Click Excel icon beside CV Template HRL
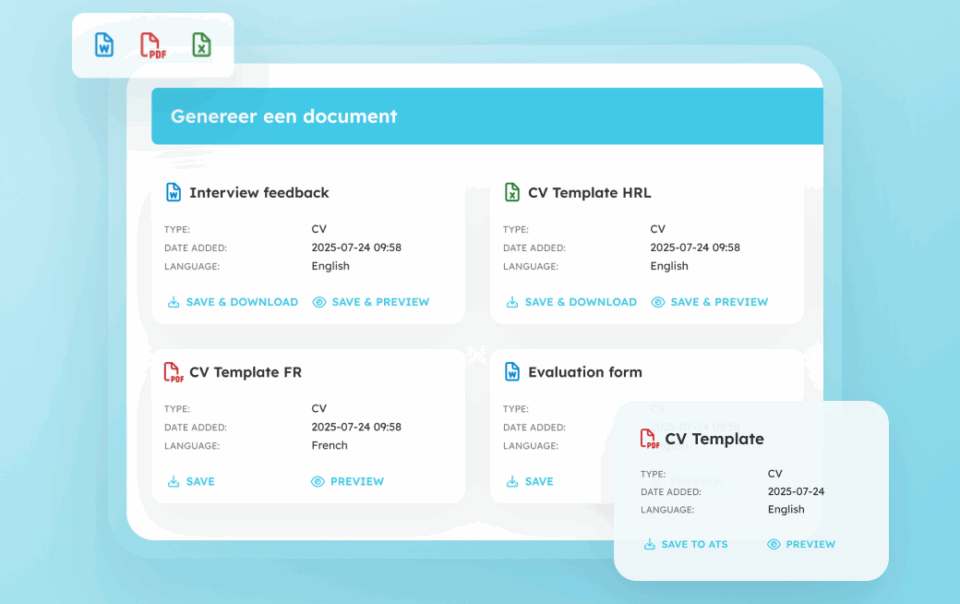This screenshot has width=960, height=604. point(512,193)
